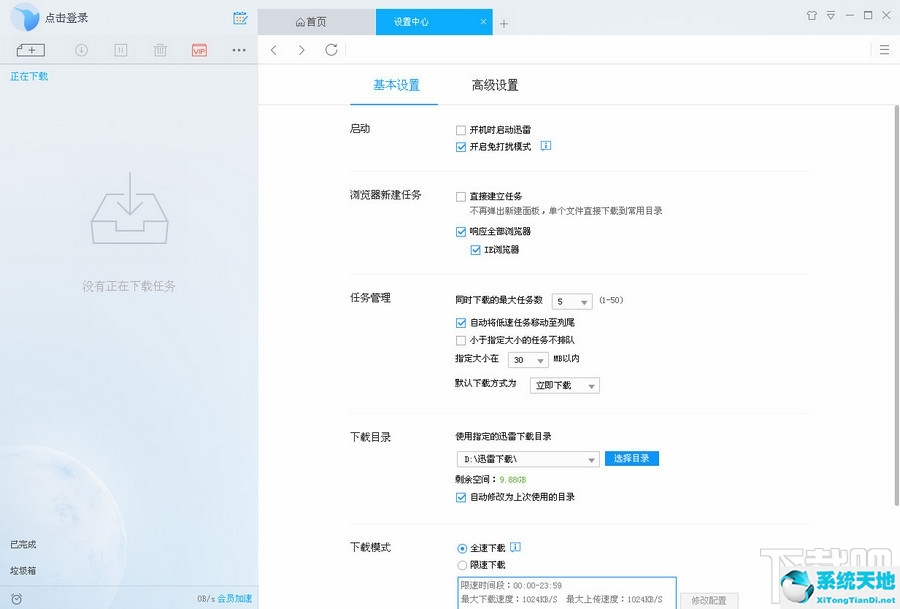Toggle 自动修改为上次使用的目录 checkbox

(461, 498)
